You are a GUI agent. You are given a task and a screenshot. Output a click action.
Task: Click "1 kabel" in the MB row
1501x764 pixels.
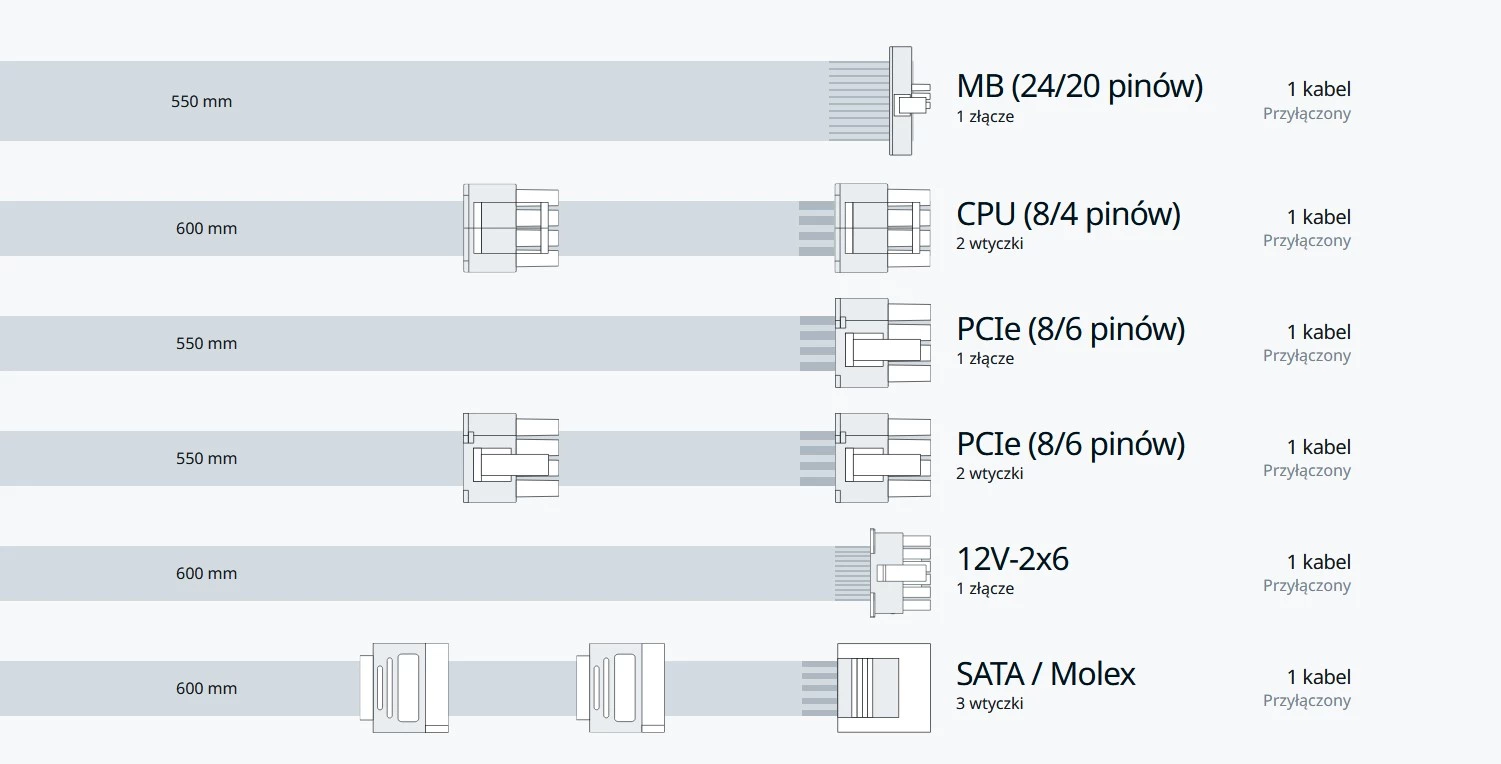point(1318,89)
